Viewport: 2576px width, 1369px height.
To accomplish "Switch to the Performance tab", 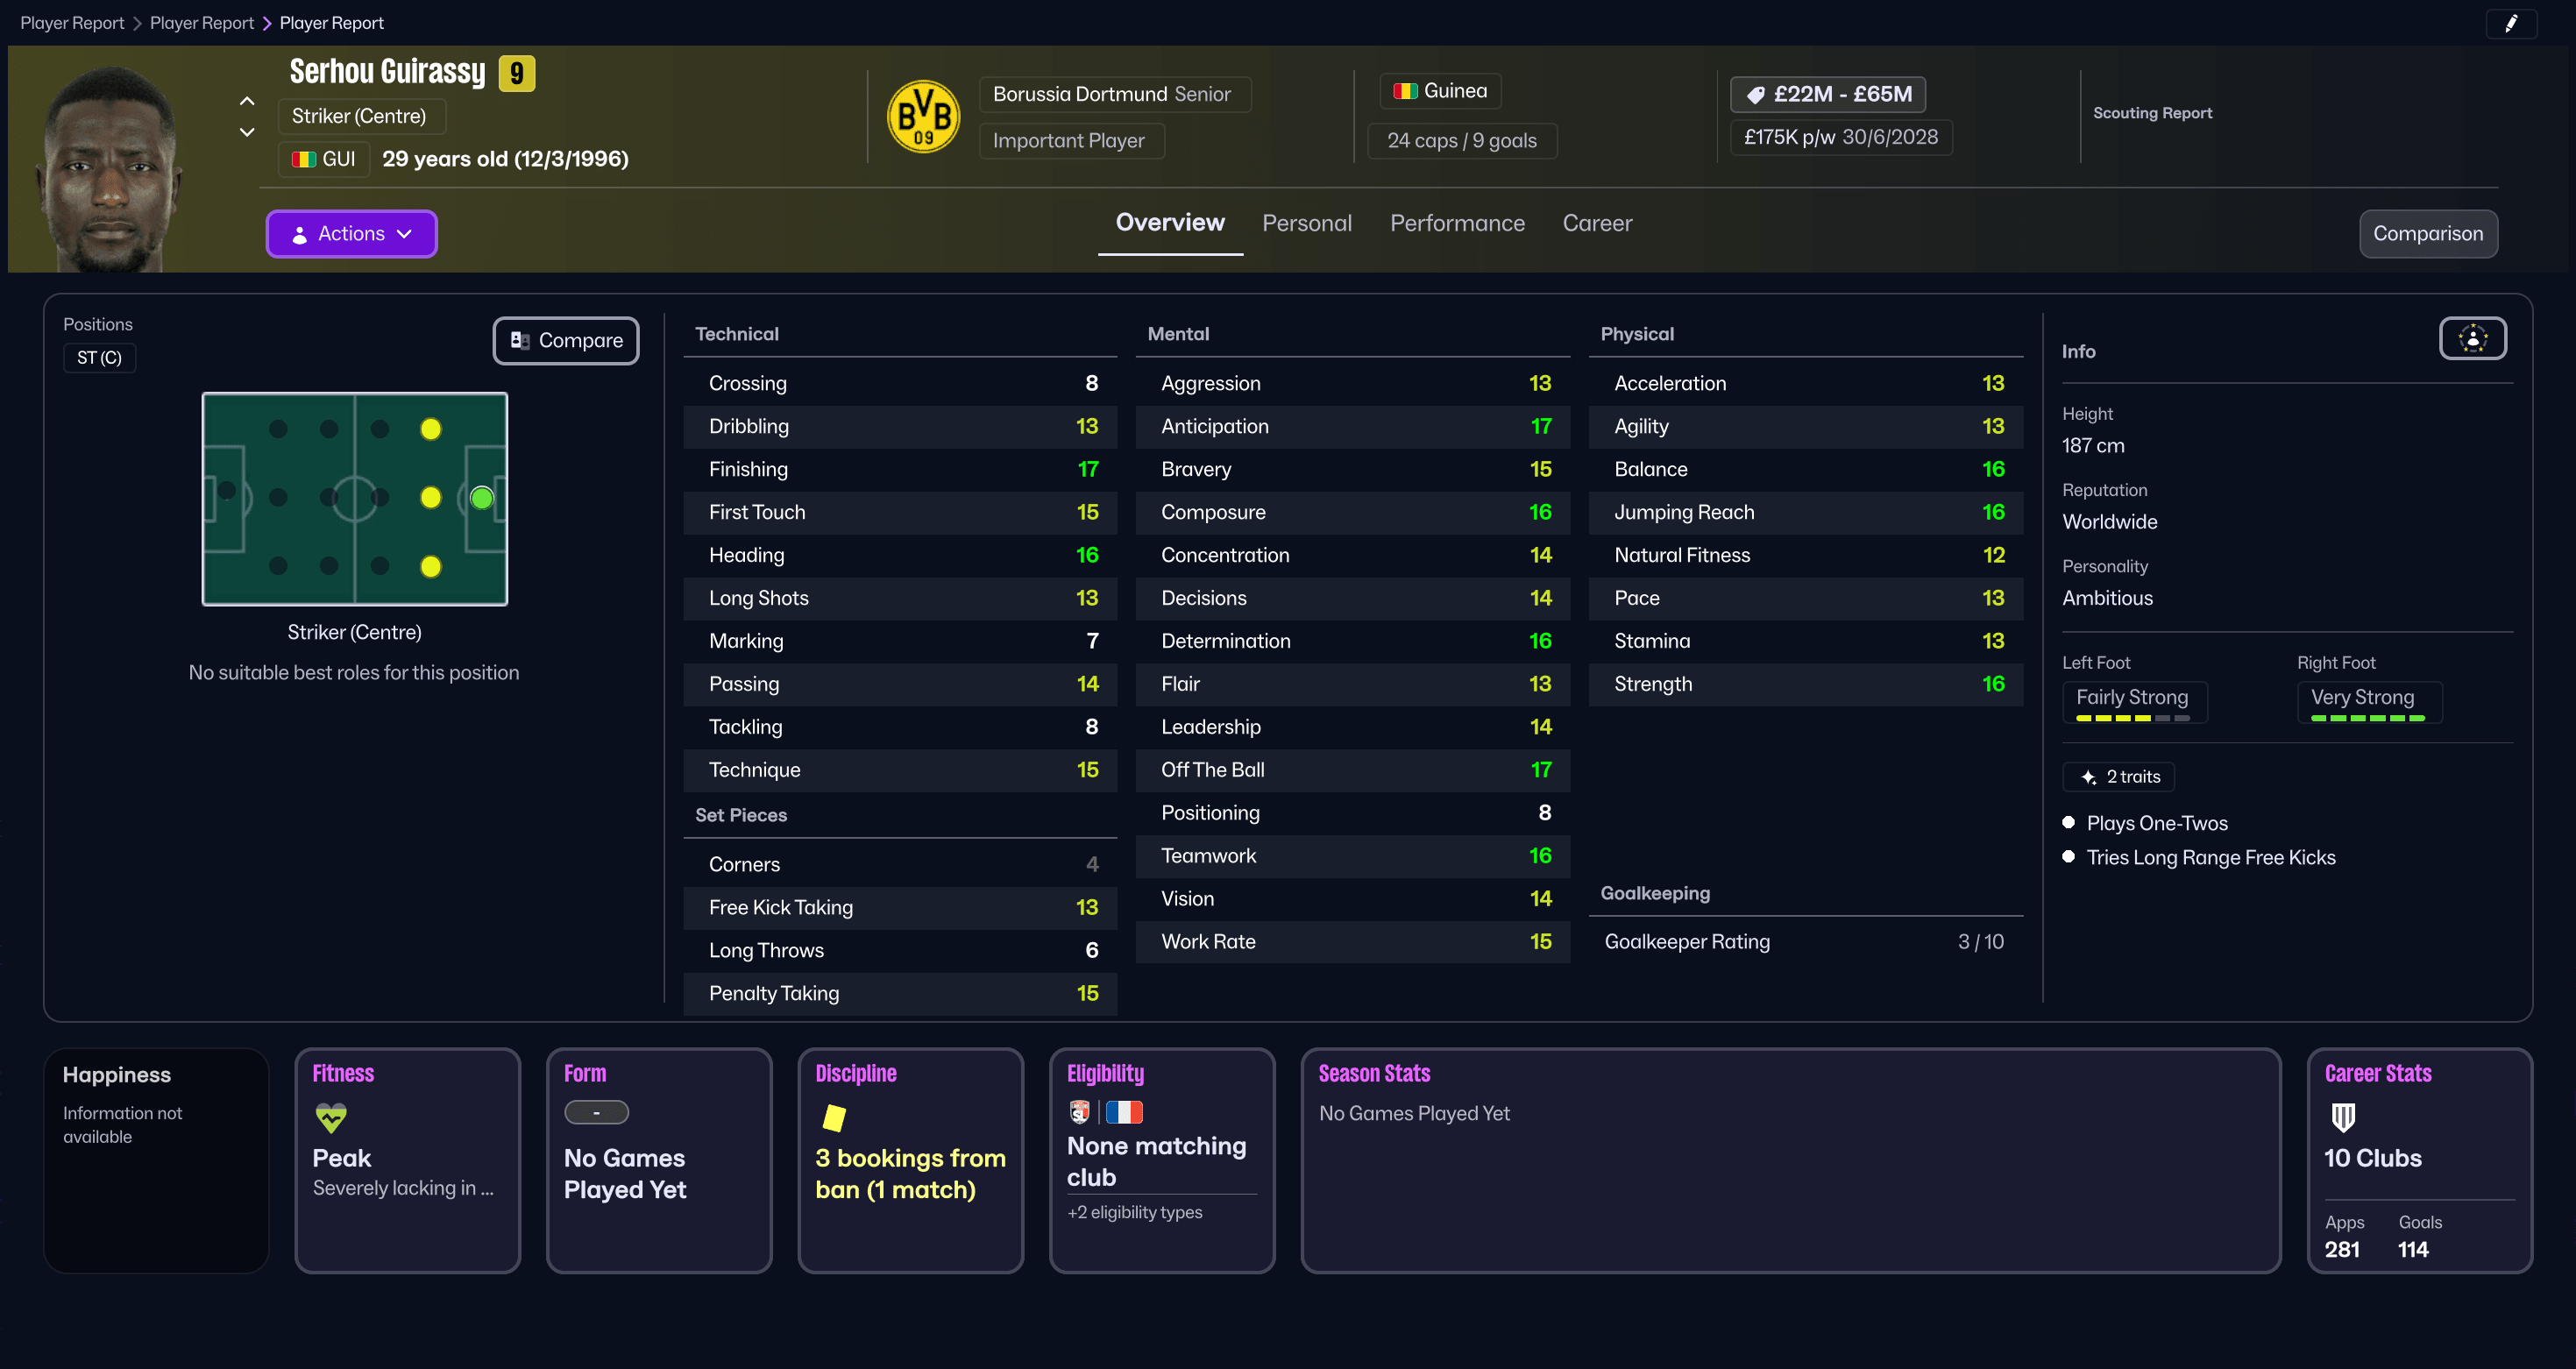I will click(1457, 223).
